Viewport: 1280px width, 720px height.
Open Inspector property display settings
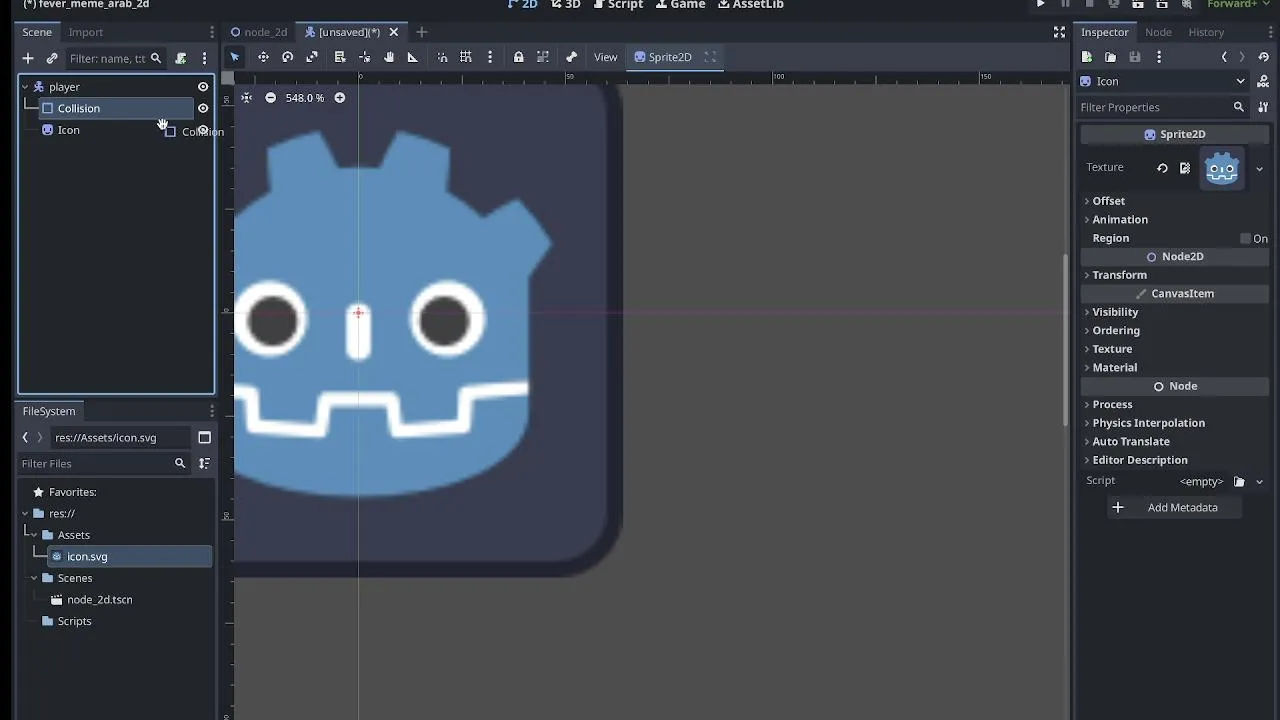coord(1264,107)
